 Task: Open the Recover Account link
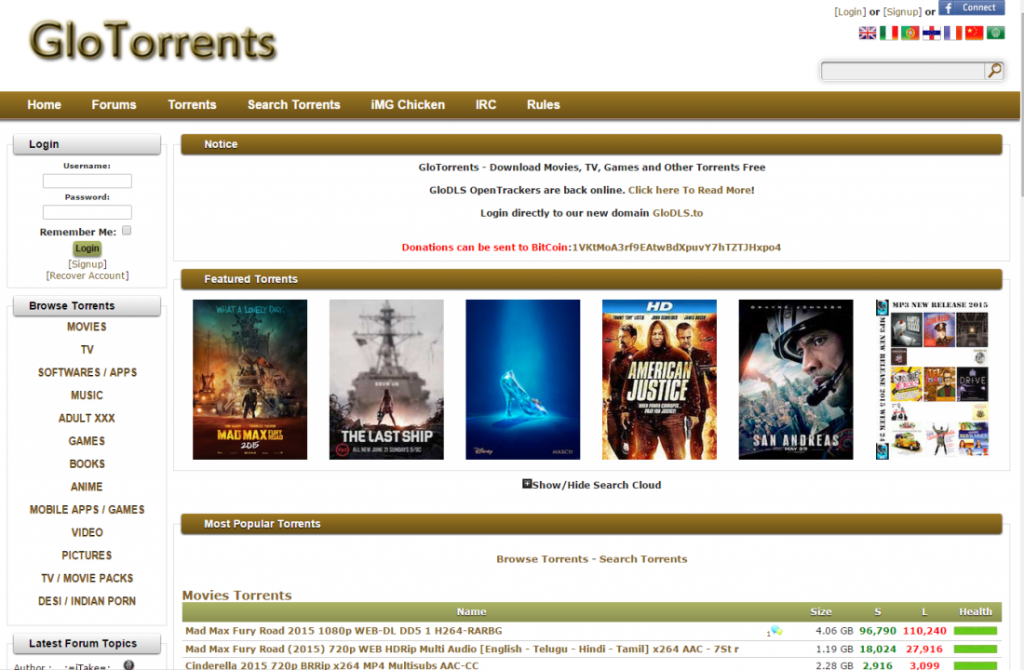pyautogui.click(x=87, y=276)
